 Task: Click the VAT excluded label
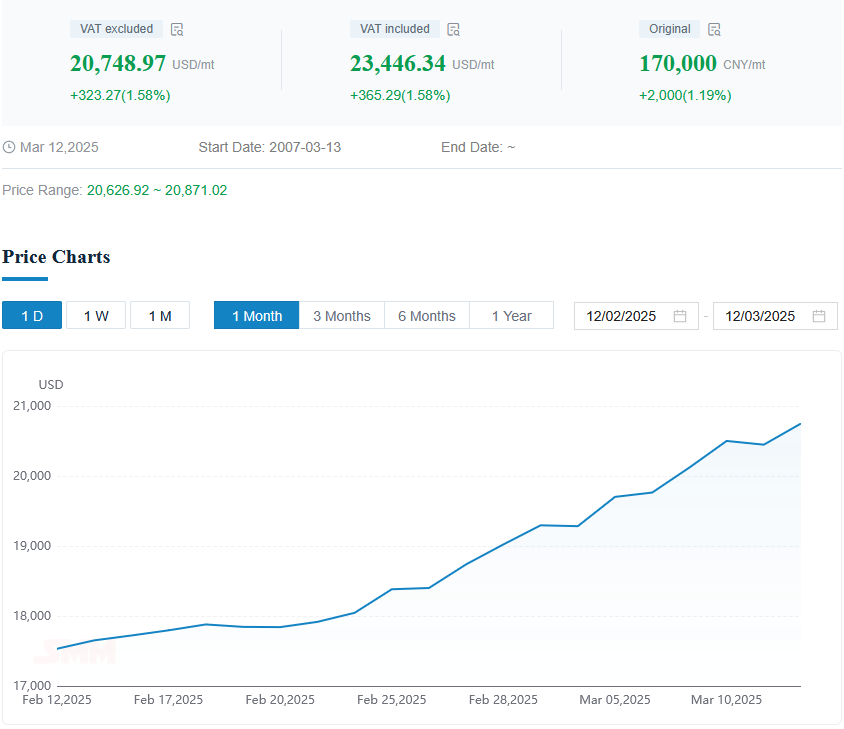coord(116,29)
